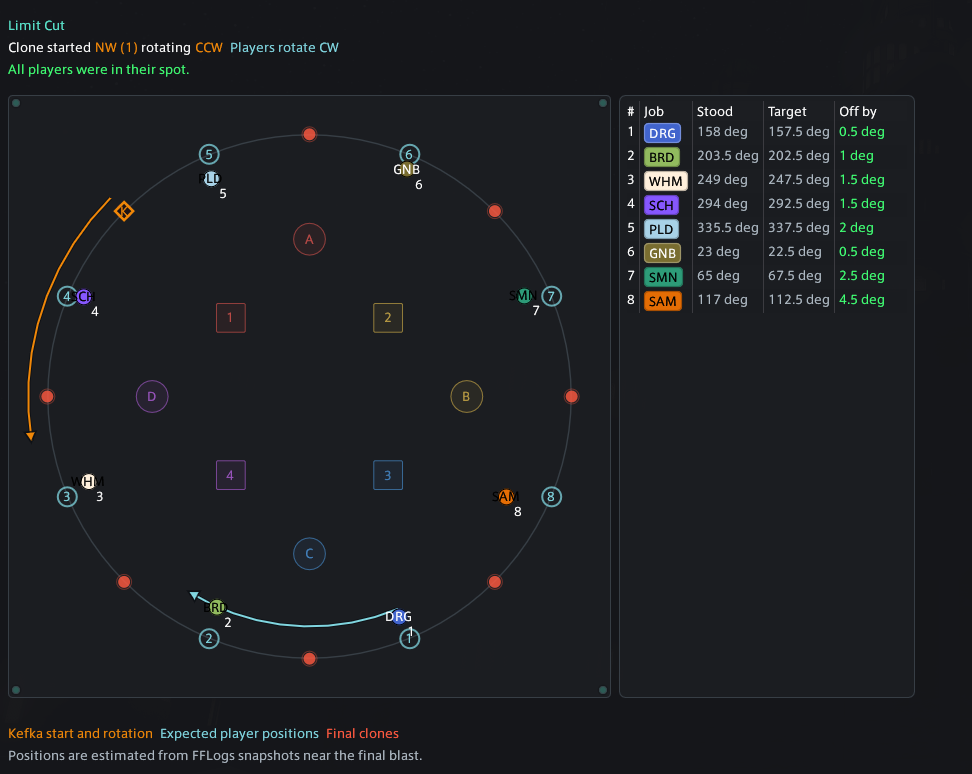Click the Kefka start and rotation legend

coord(80,733)
